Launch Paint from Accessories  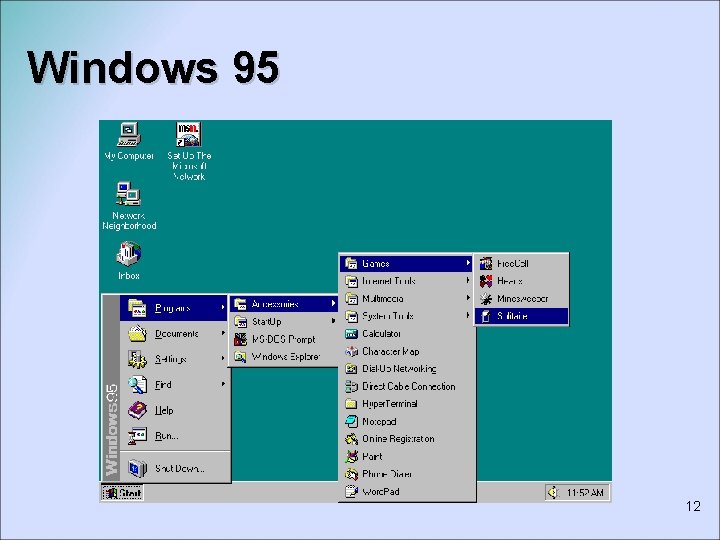pos(406,456)
